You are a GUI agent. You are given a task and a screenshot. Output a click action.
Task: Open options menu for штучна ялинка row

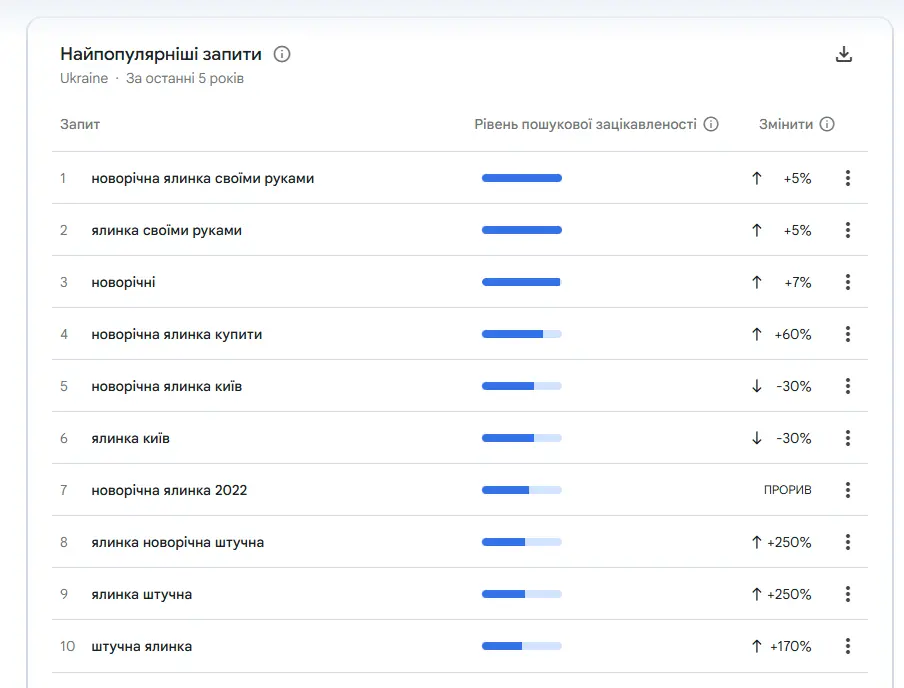click(x=847, y=646)
